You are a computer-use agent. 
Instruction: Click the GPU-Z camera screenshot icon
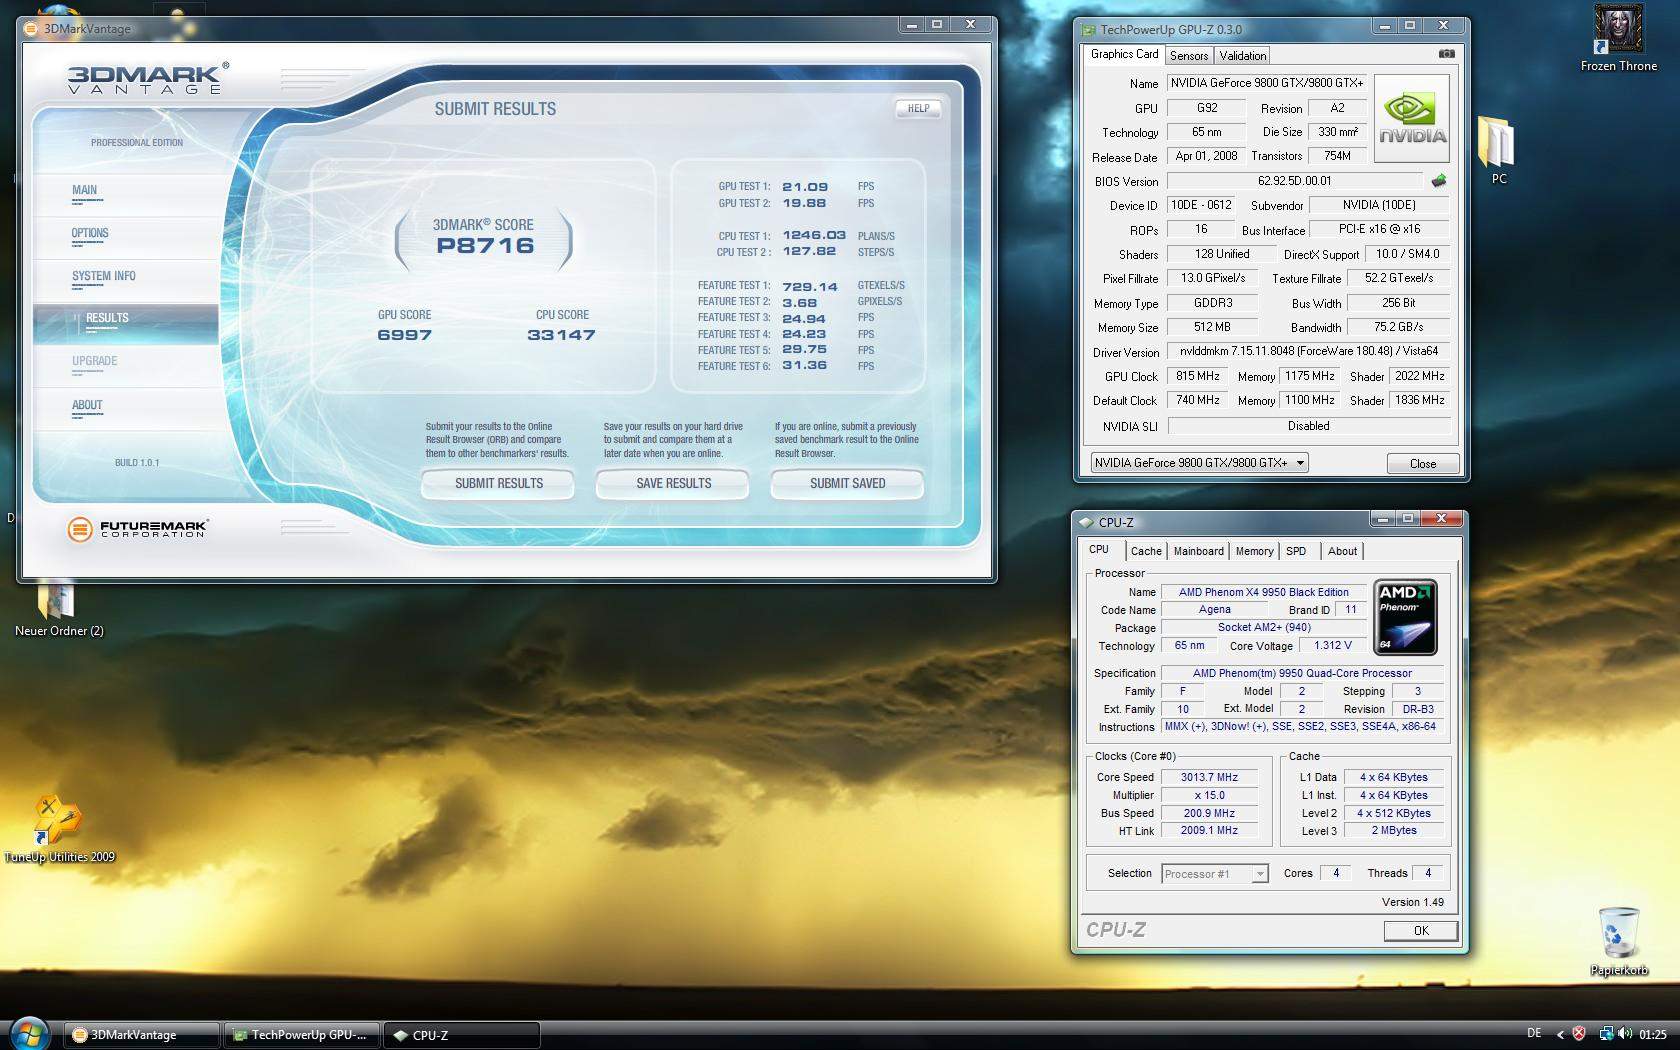coord(1446,54)
